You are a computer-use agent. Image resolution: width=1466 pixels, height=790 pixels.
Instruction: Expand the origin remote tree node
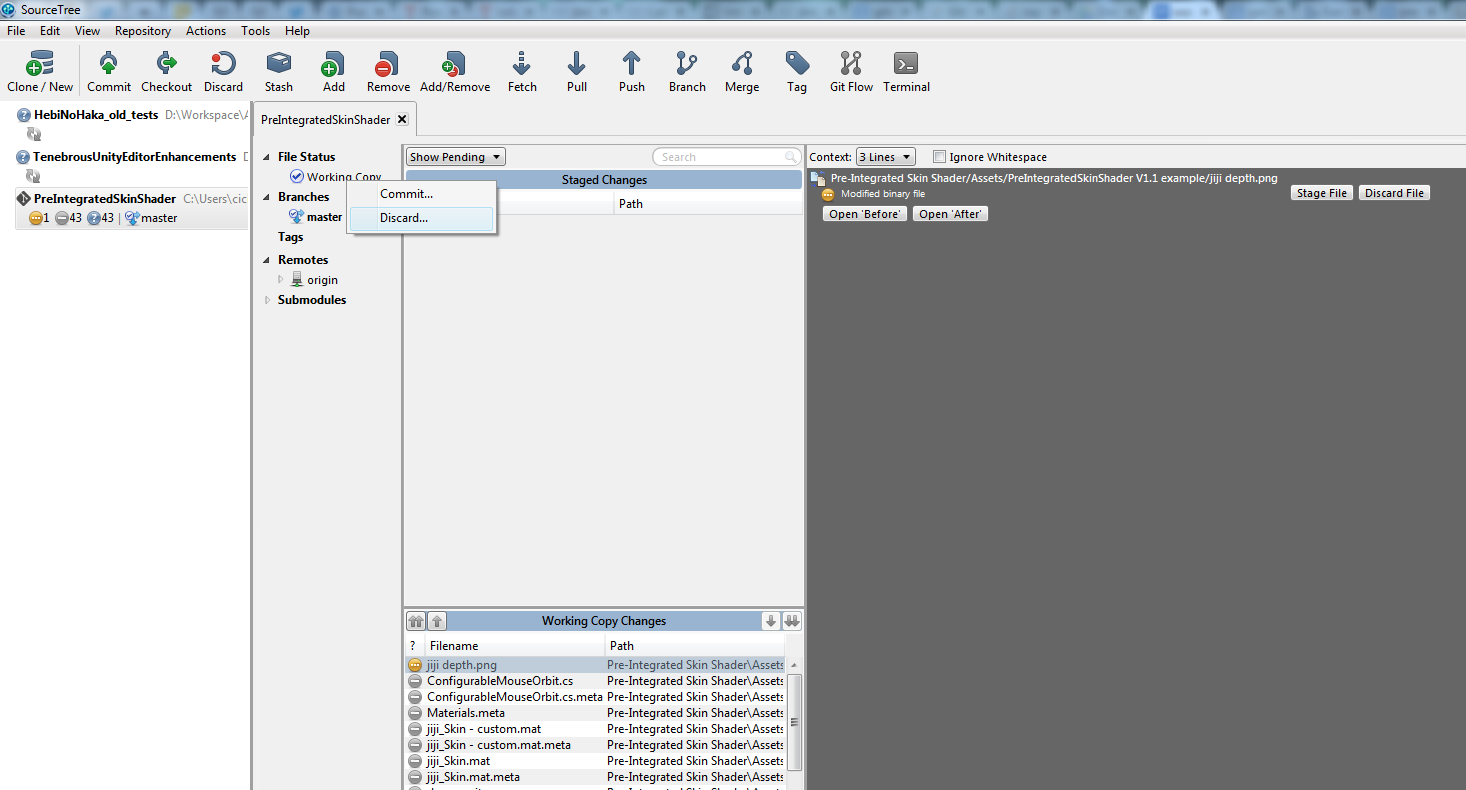pos(281,280)
